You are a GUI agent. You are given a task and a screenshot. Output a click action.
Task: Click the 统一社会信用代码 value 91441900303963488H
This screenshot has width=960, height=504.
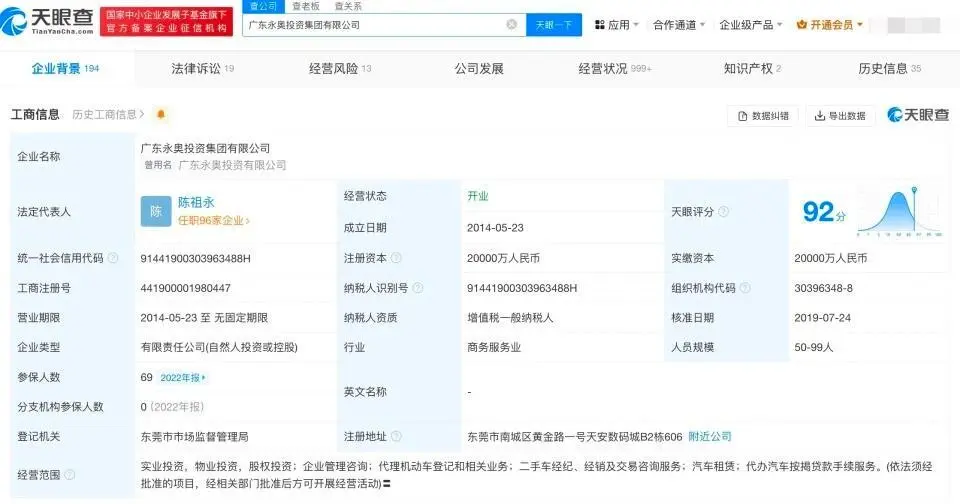tap(195, 258)
